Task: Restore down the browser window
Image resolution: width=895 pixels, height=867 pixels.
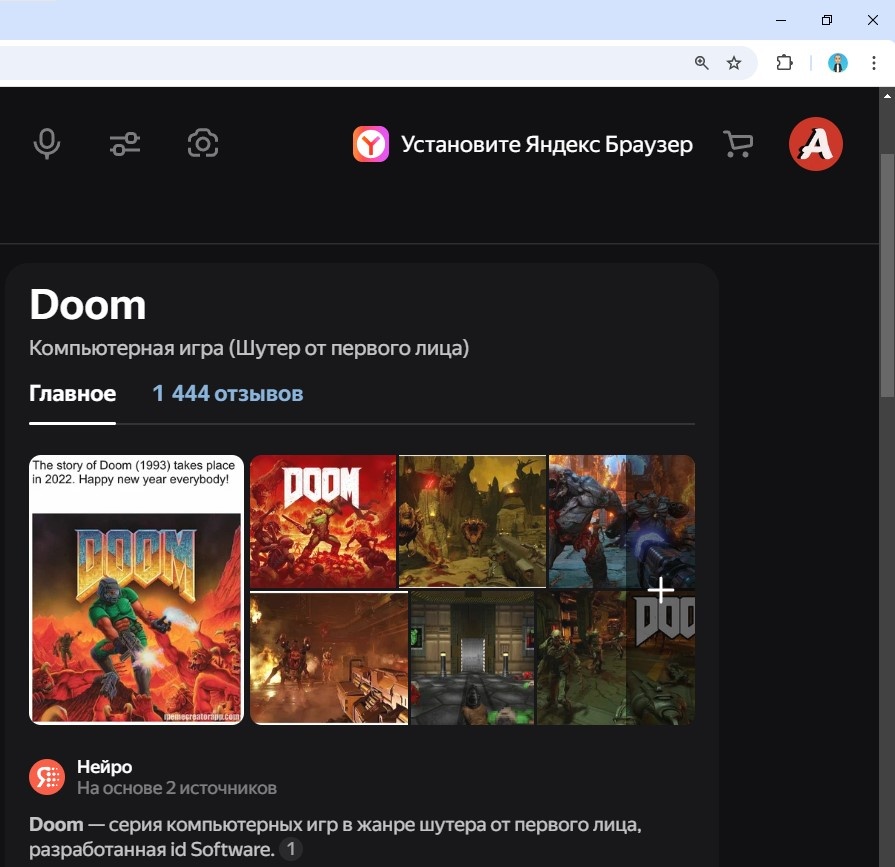Action: pyautogui.click(x=827, y=20)
